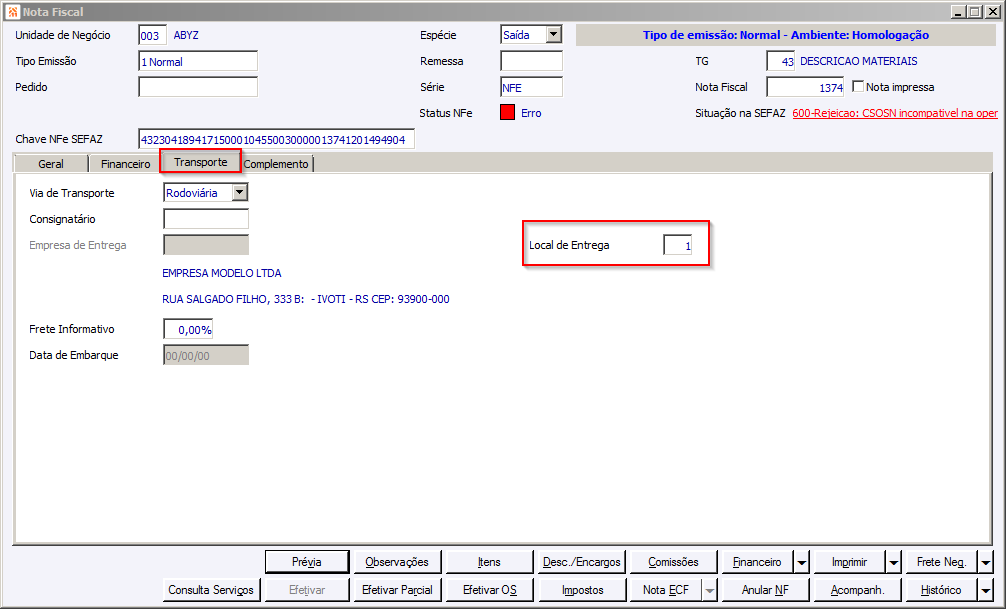Screen dimensions: 1006x609
Task: Click the Prévia button
Action: click(x=307, y=562)
